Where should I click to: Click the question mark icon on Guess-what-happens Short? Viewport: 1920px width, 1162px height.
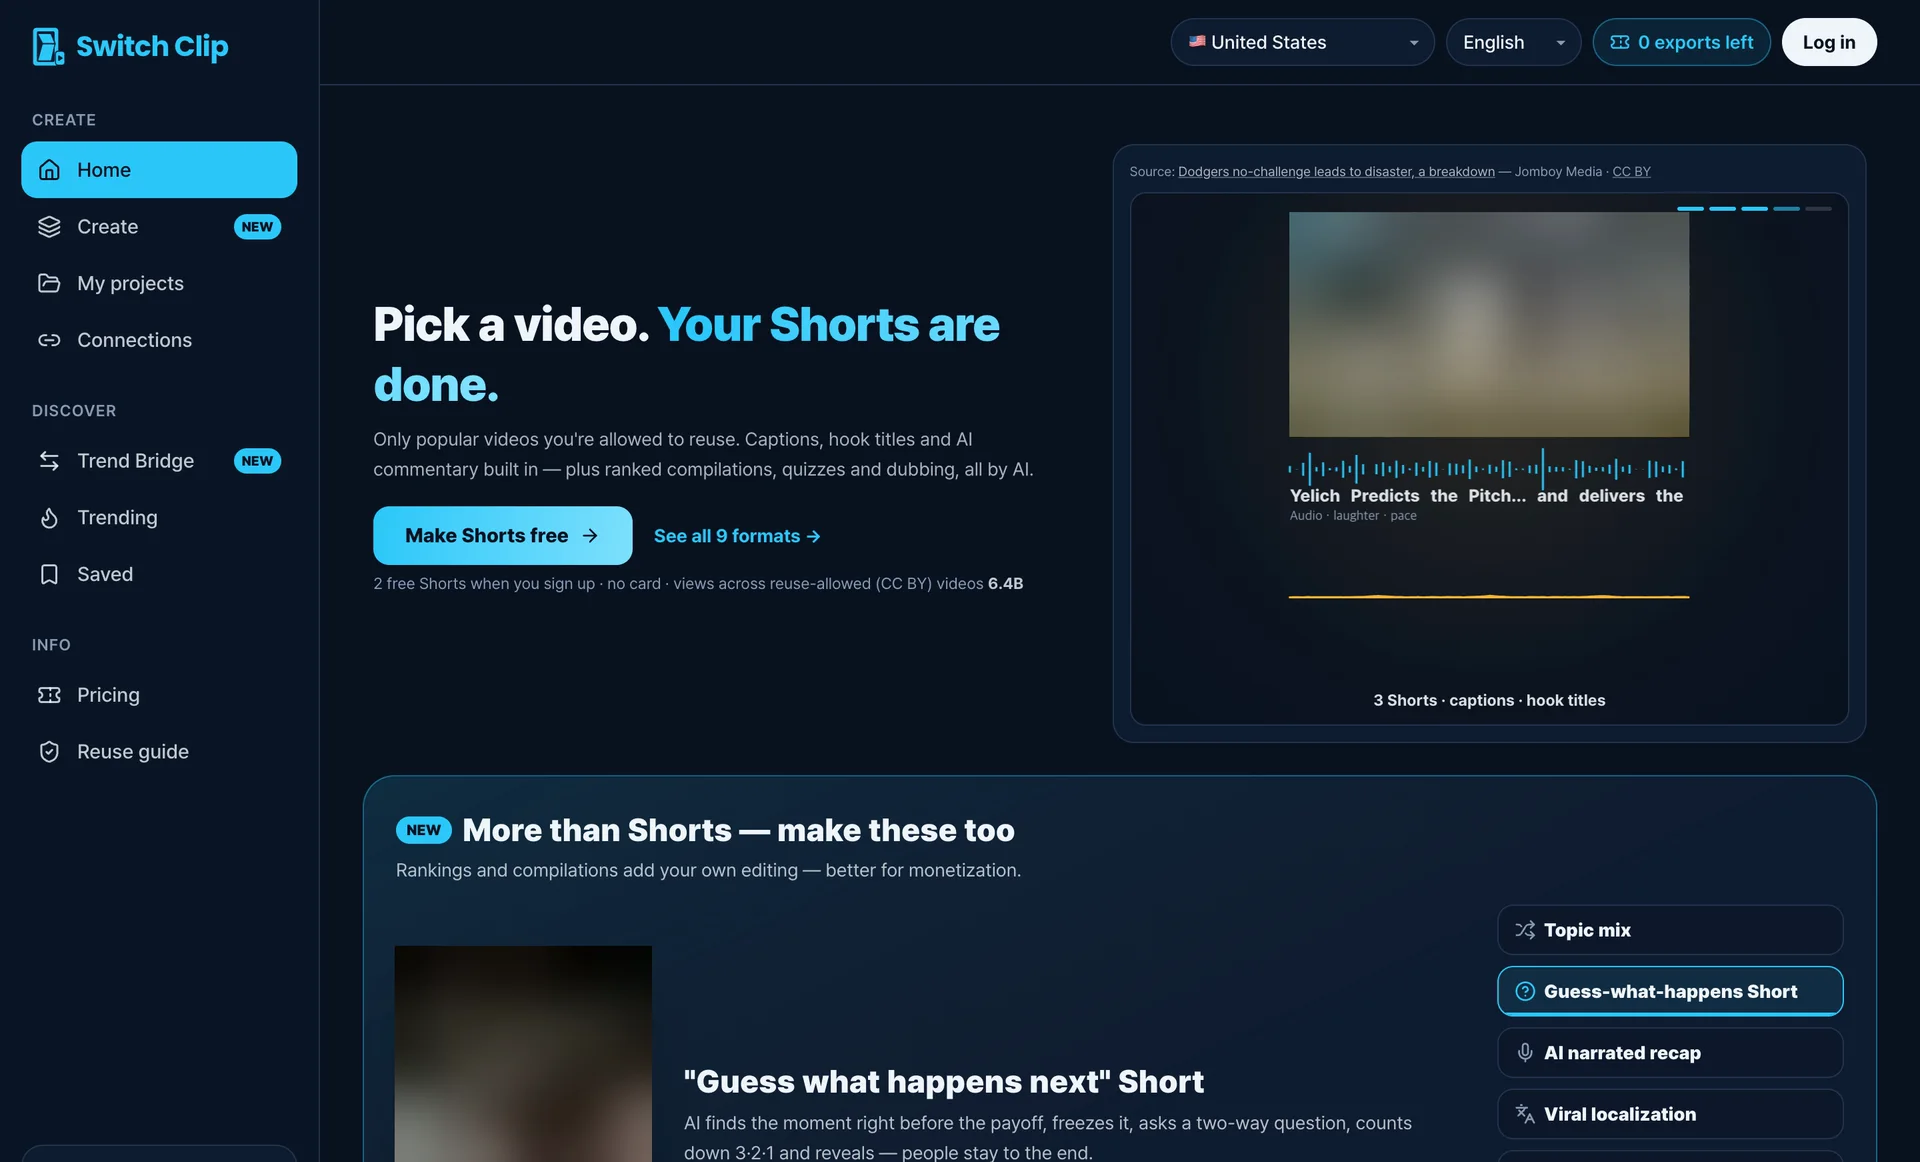pos(1525,991)
